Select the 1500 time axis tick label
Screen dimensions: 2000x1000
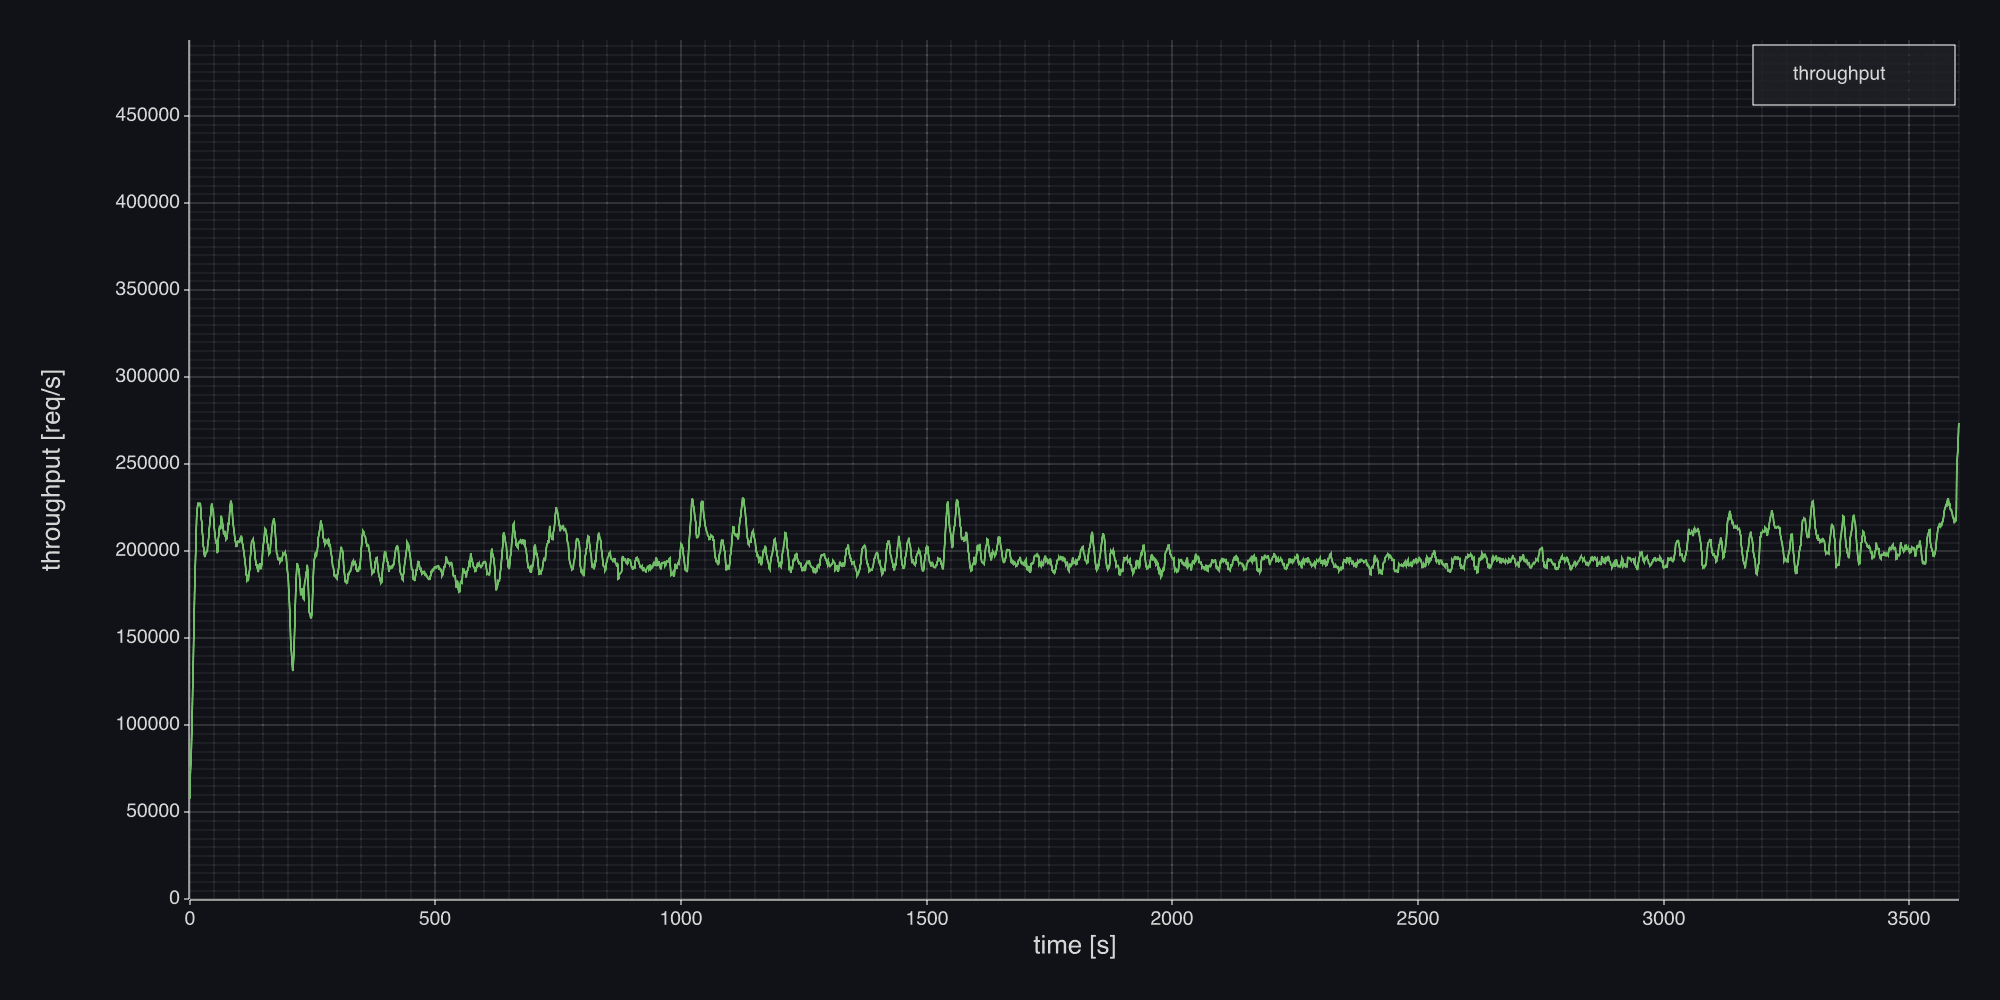pyautogui.click(x=927, y=919)
